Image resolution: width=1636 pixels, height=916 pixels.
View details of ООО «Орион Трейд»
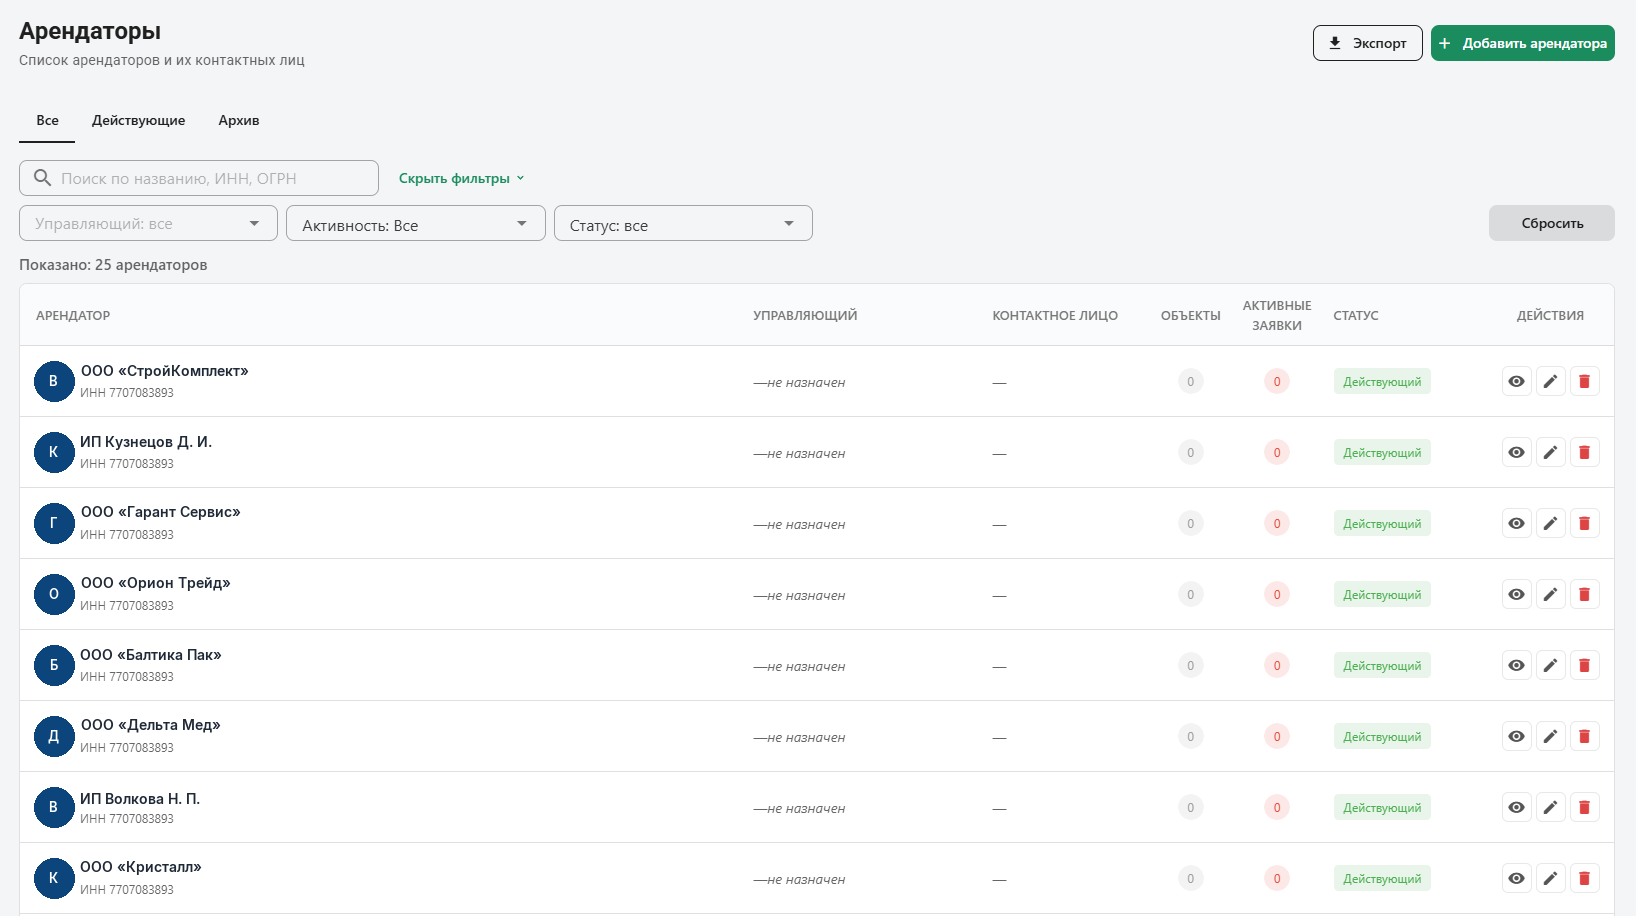pos(1516,594)
